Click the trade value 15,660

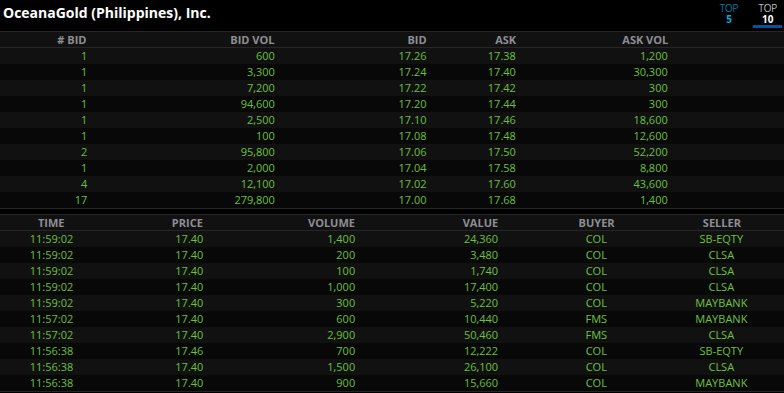pos(480,383)
